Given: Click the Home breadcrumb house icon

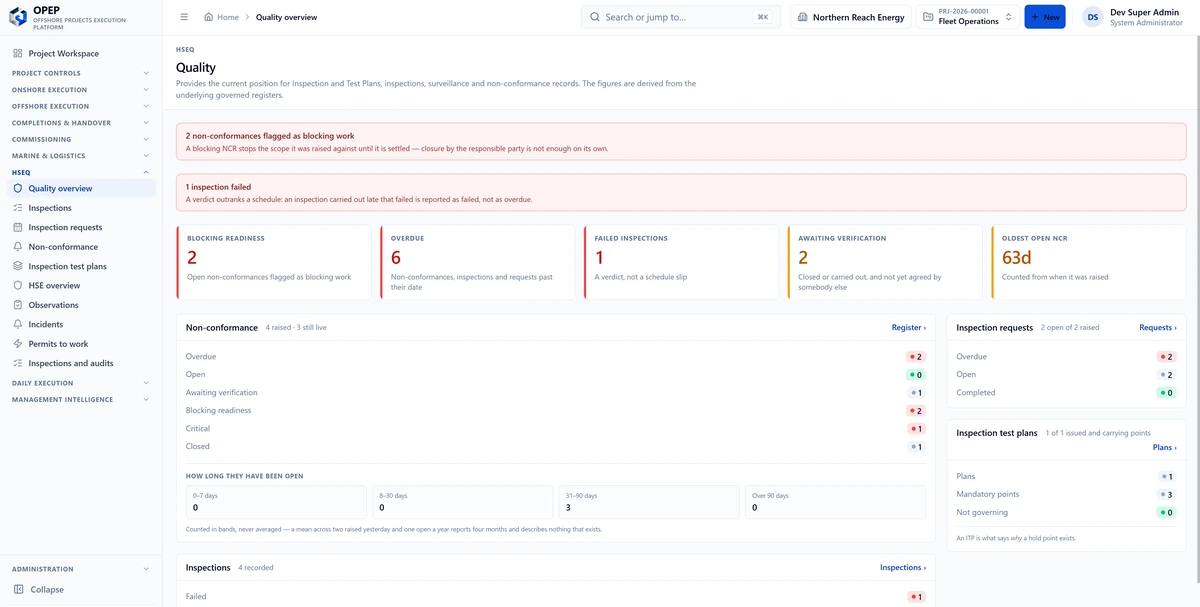Looking at the screenshot, I should coord(208,17).
